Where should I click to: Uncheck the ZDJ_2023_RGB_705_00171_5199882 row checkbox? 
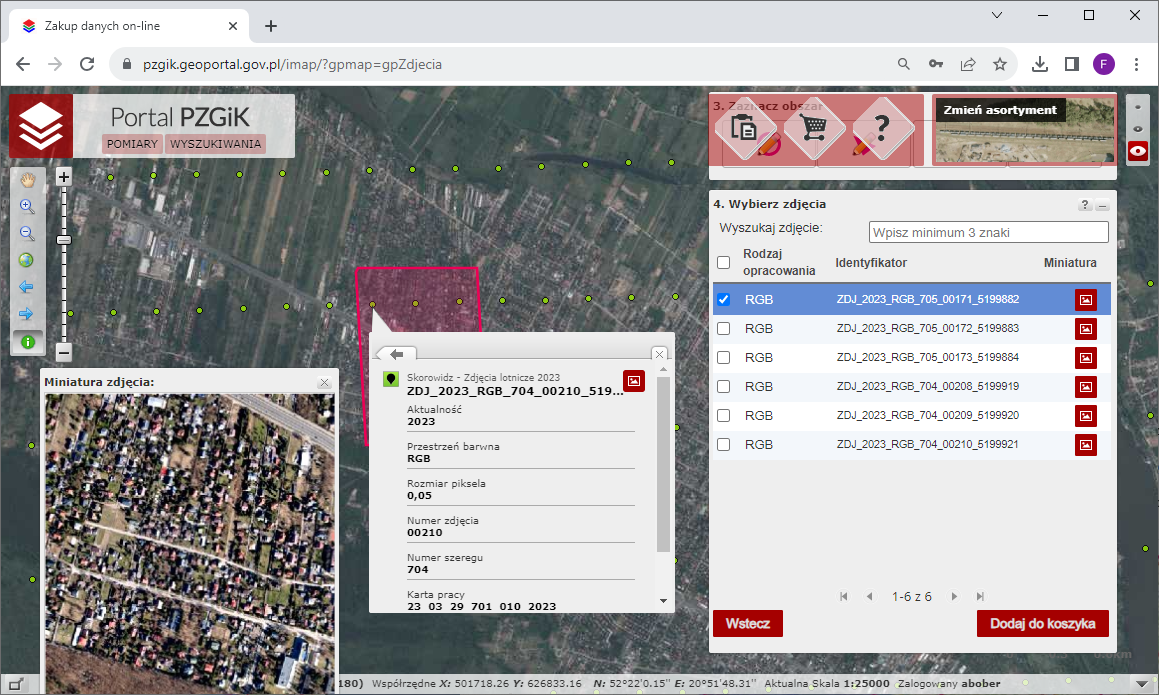point(724,299)
